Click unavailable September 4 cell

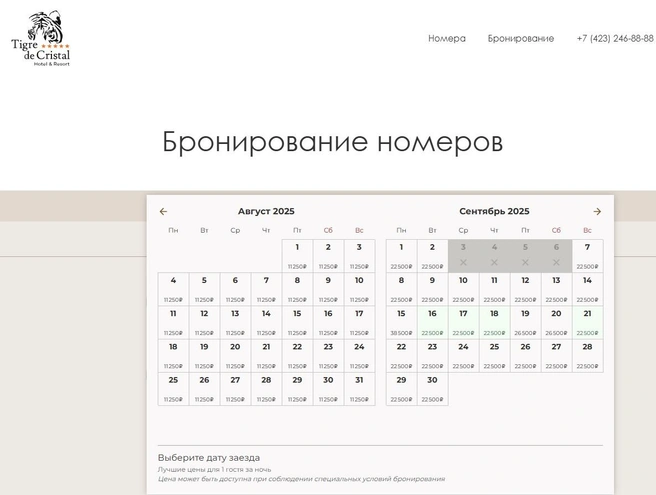495,256
